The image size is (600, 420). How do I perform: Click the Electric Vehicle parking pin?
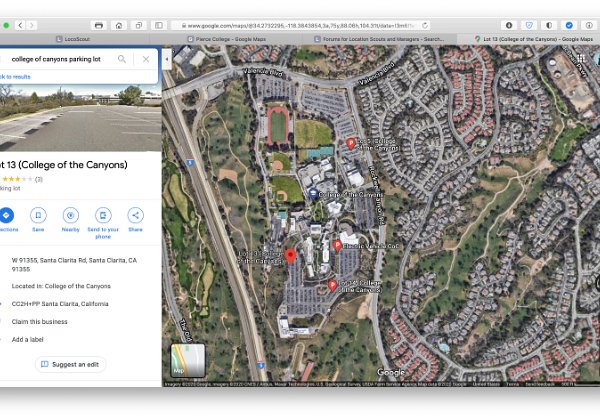[337, 246]
